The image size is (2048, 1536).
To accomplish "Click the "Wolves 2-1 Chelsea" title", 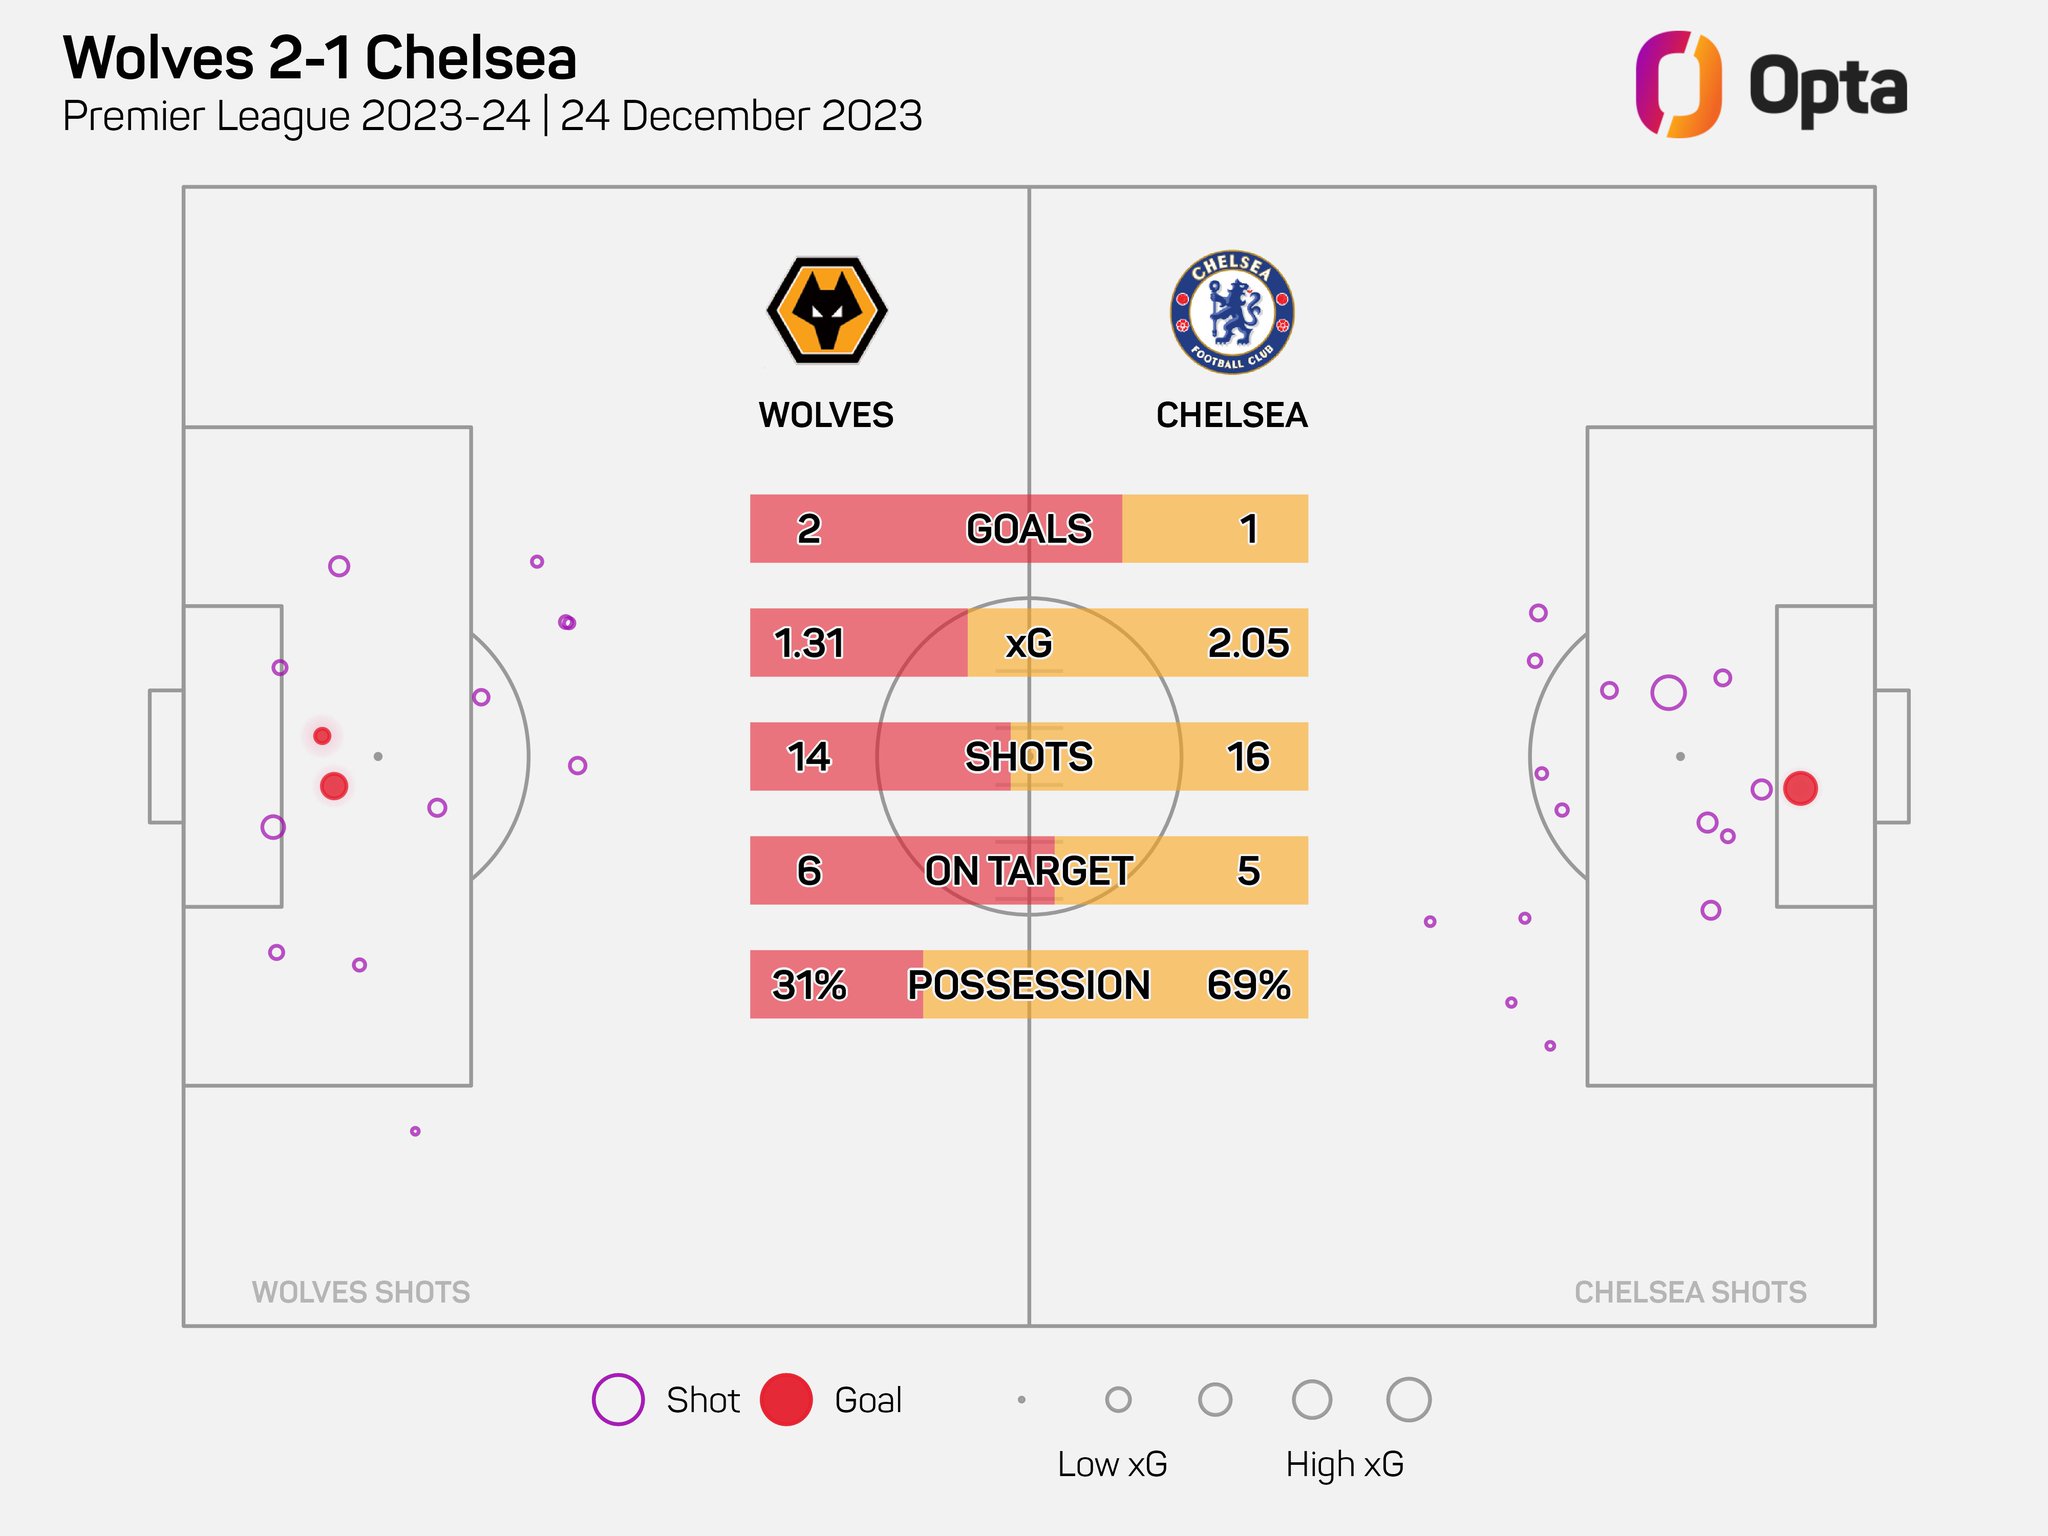I will (x=320, y=58).
